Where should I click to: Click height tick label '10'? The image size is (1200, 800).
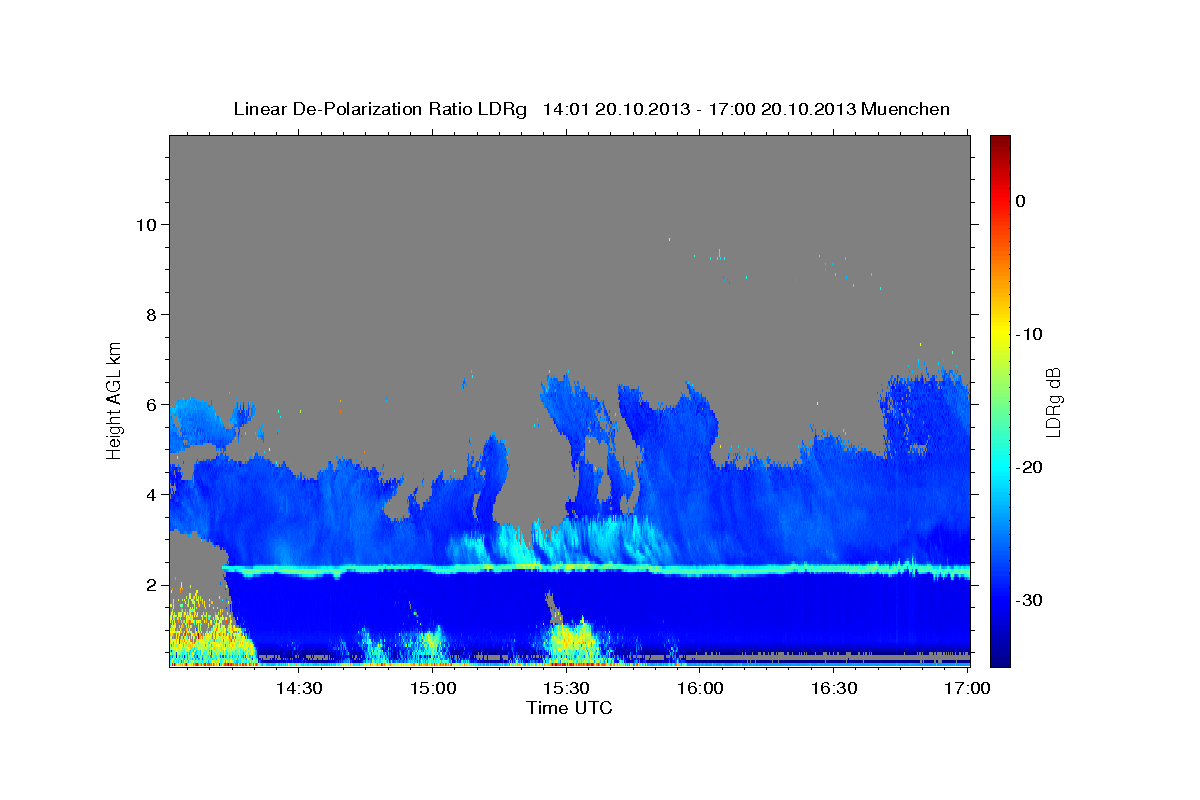[145, 224]
